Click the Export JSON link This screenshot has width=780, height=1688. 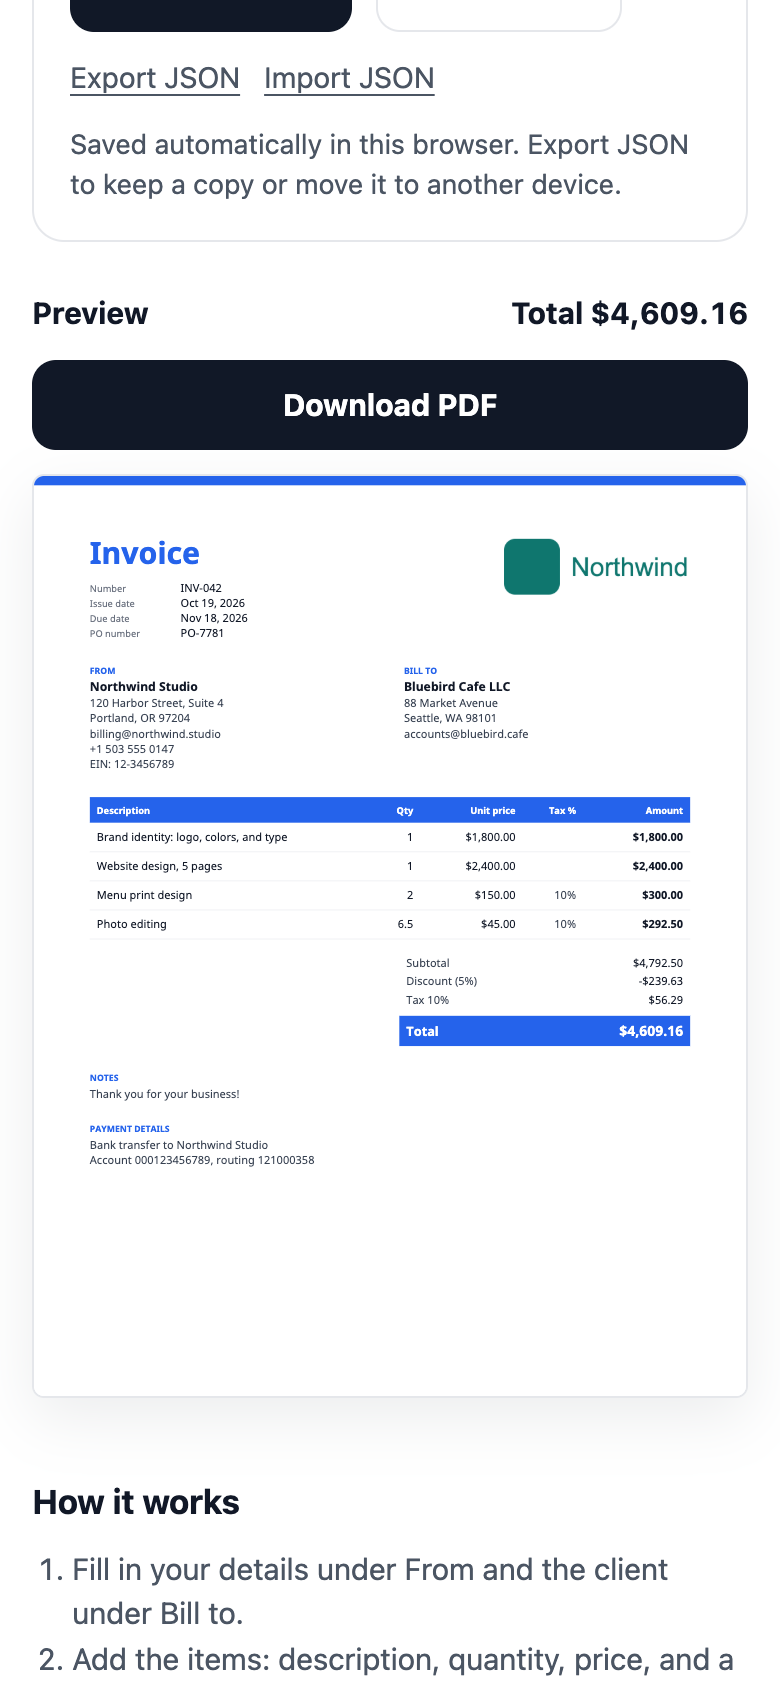[x=155, y=78]
